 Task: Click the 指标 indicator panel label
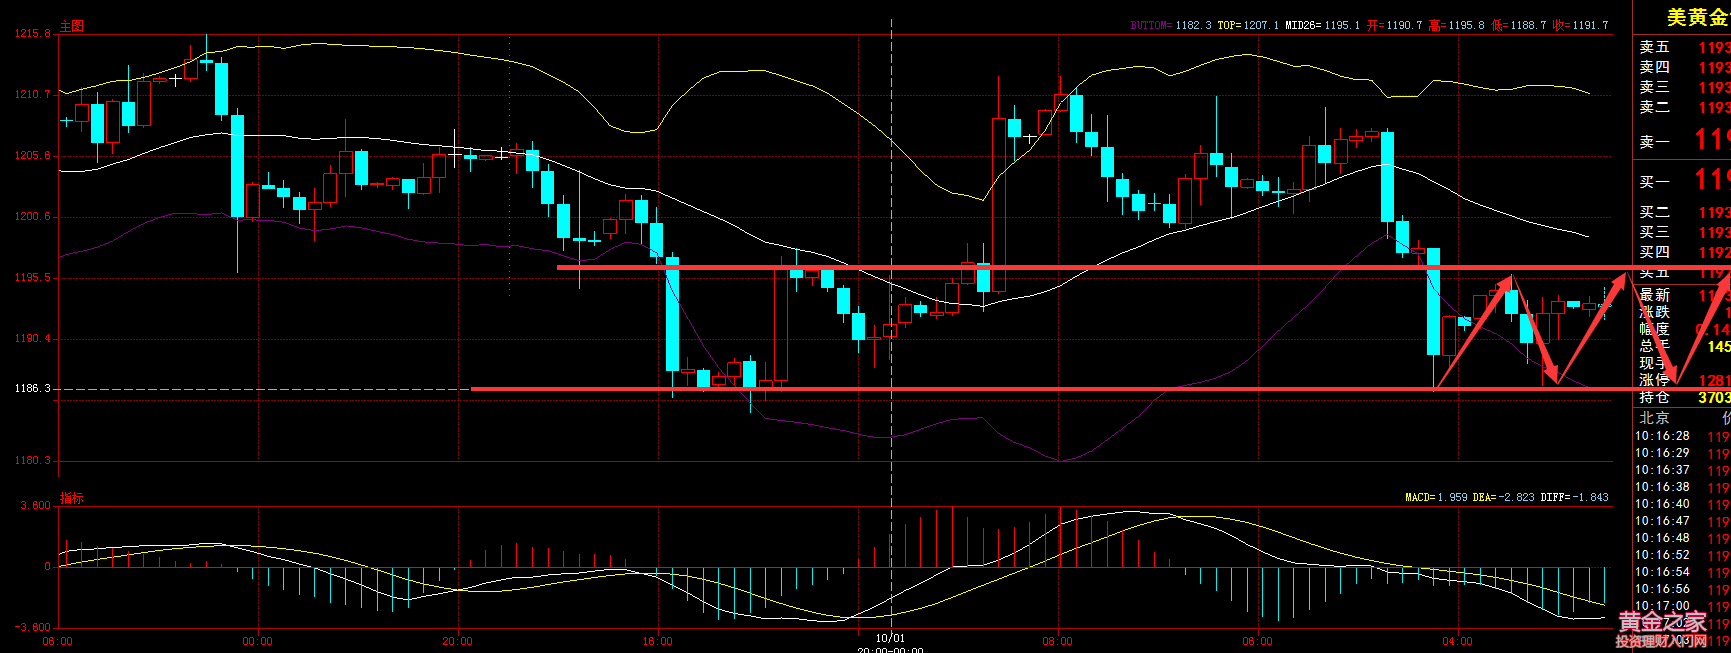tap(72, 498)
